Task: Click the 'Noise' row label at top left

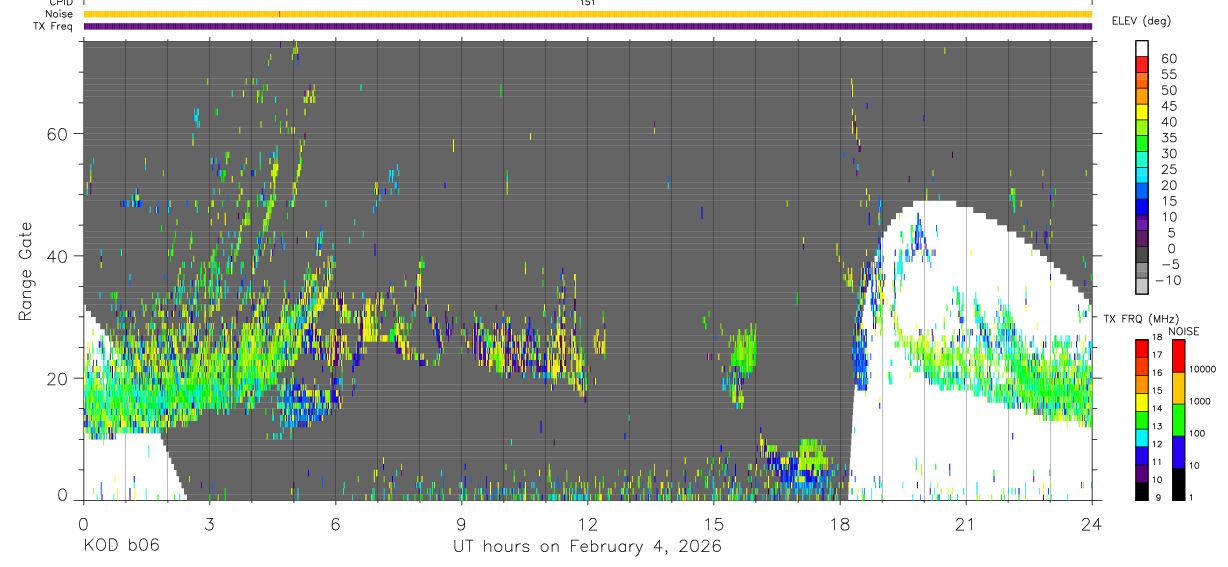Action: [x=59, y=14]
